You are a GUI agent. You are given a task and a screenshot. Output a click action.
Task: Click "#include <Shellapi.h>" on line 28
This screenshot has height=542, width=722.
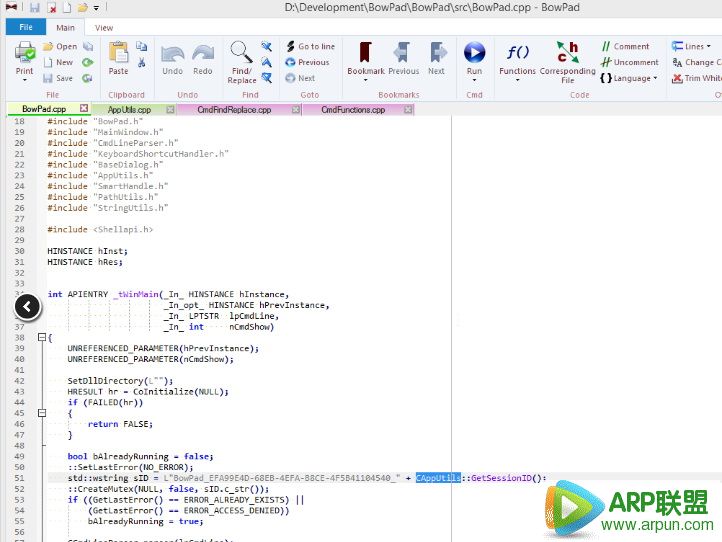coord(100,229)
